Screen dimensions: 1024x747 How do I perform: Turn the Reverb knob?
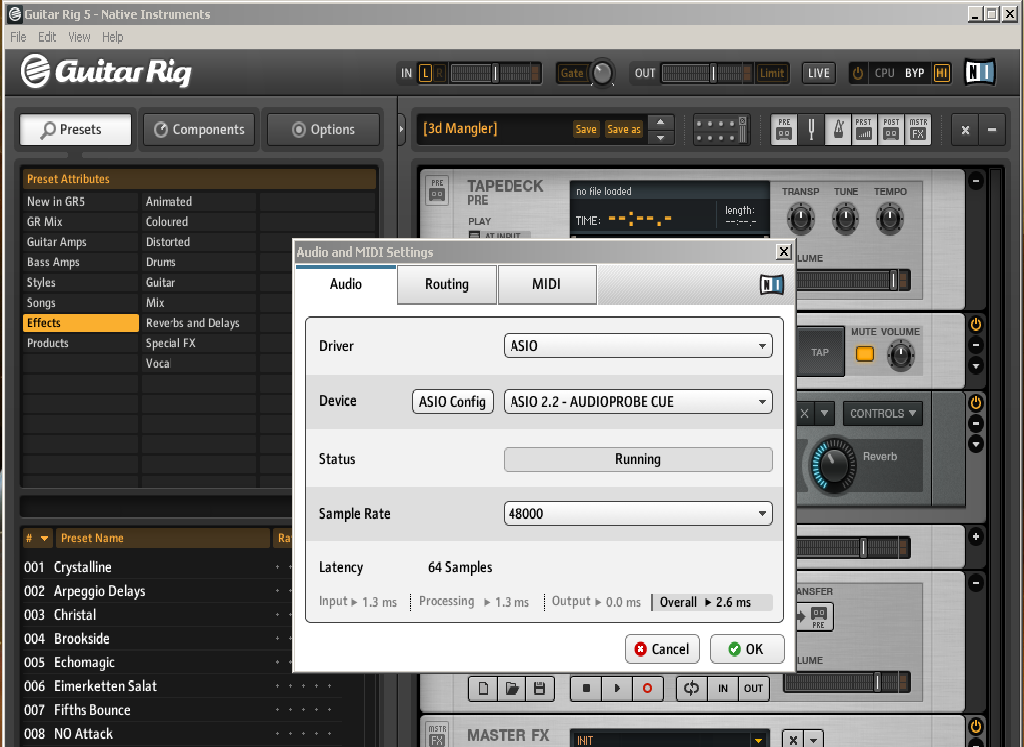coord(833,464)
